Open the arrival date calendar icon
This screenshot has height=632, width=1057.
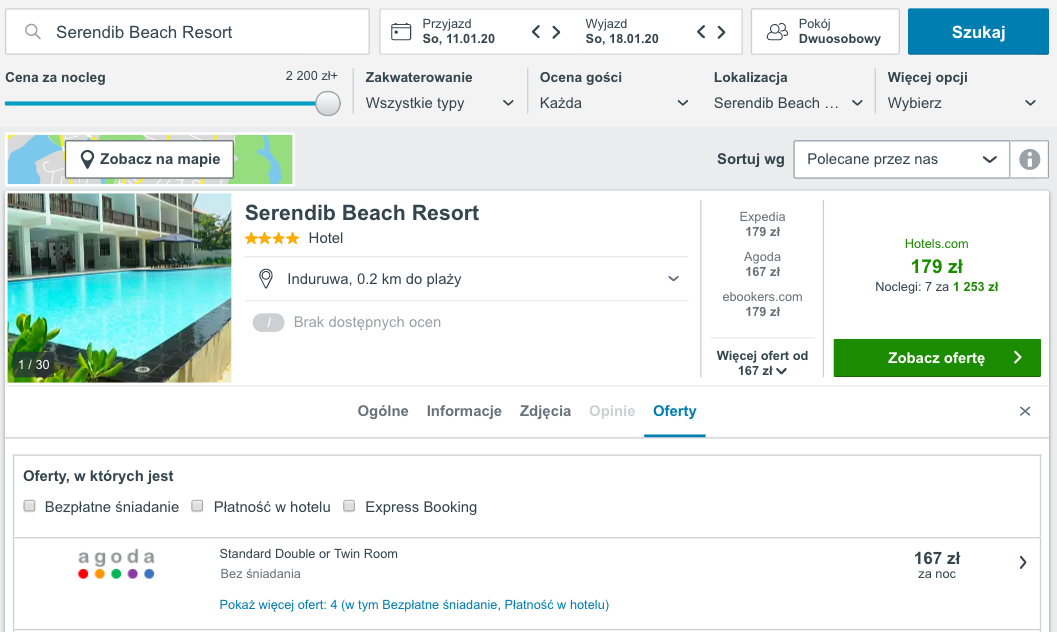401,32
